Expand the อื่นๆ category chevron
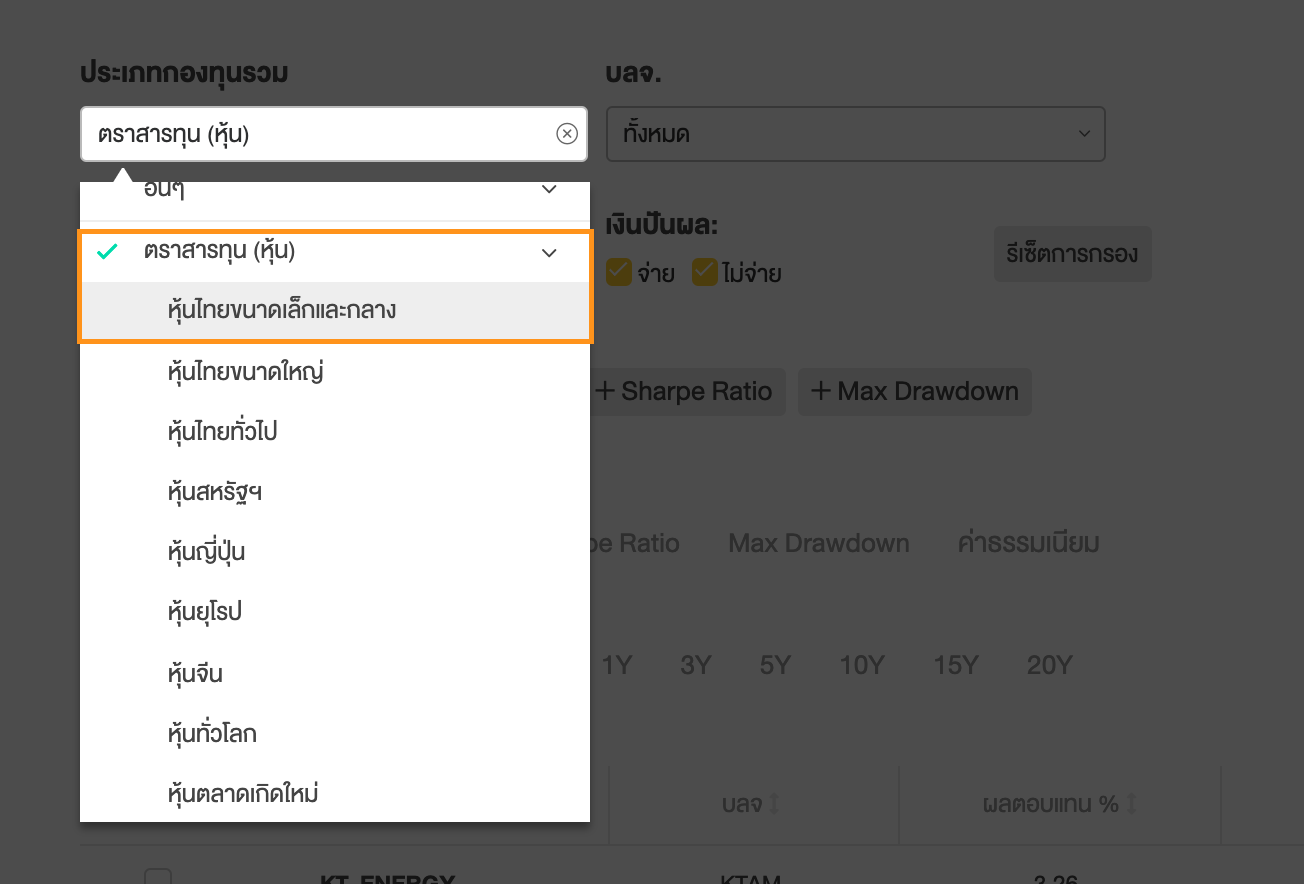This screenshot has height=884, width=1304. pos(549,190)
